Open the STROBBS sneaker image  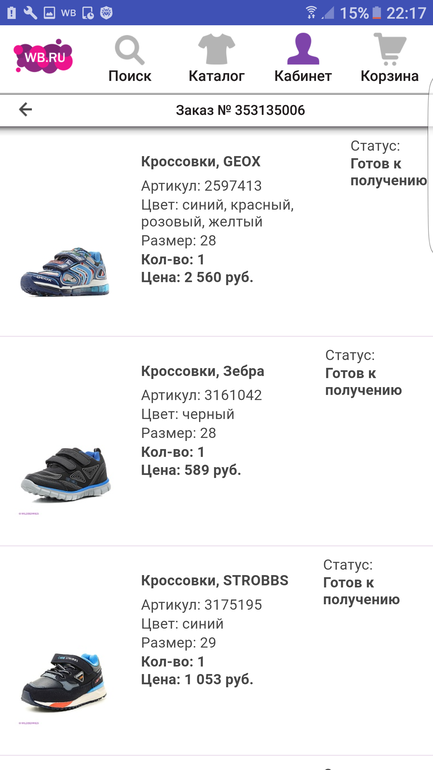(x=64, y=683)
